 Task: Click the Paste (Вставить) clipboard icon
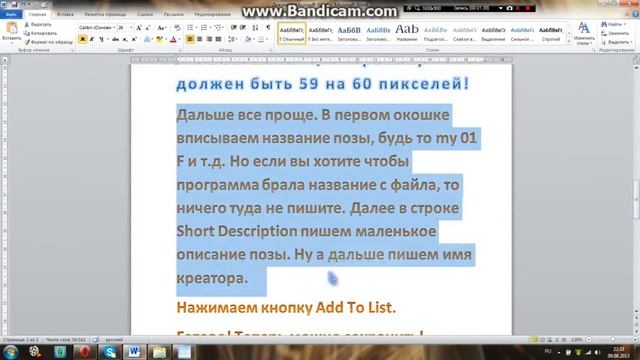pos(12,28)
